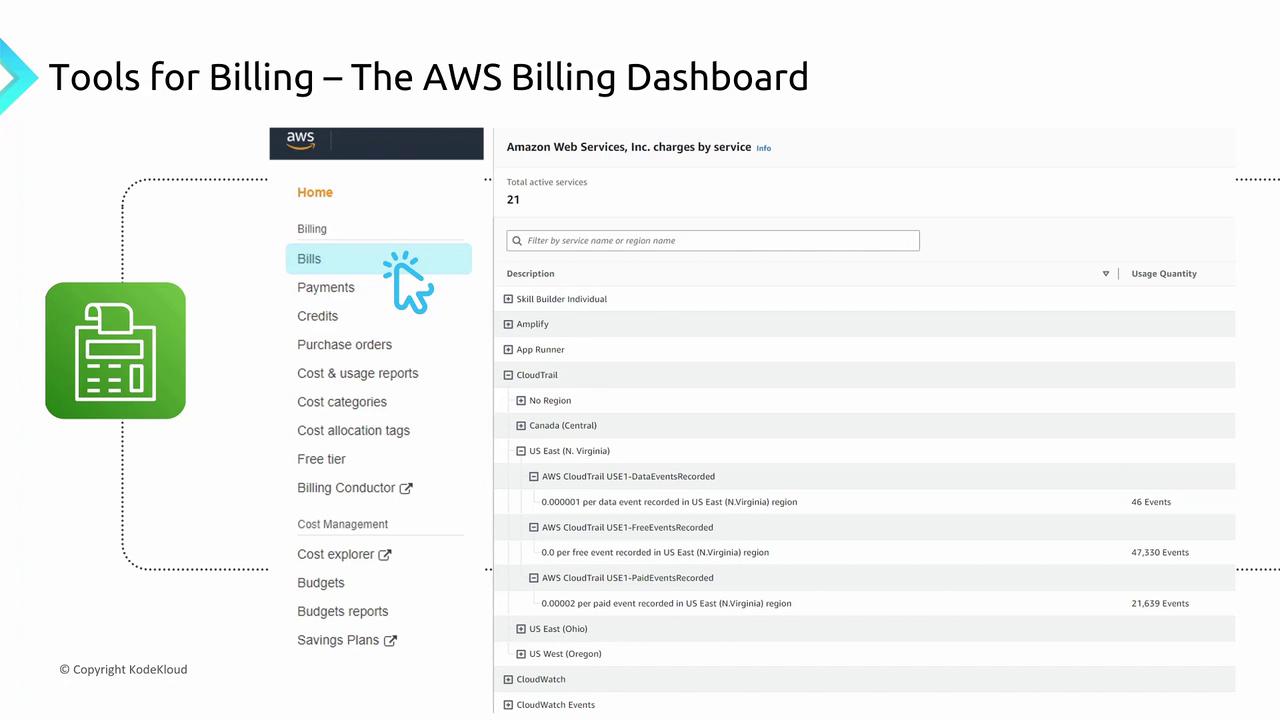Expand the CloudWatch Events row
1280x720 pixels.
tap(508, 705)
